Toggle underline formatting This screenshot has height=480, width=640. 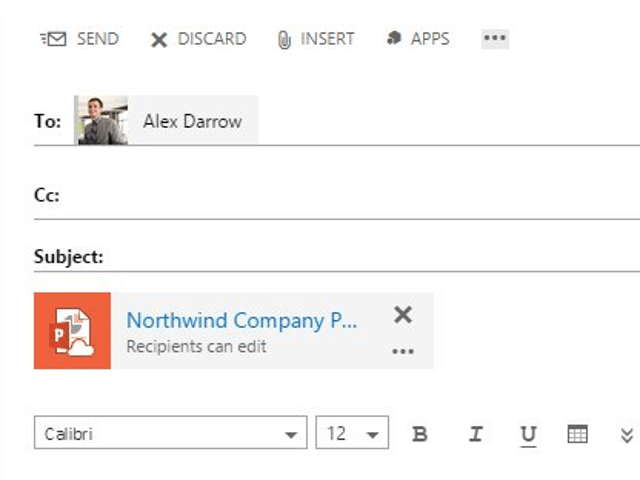click(529, 435)
